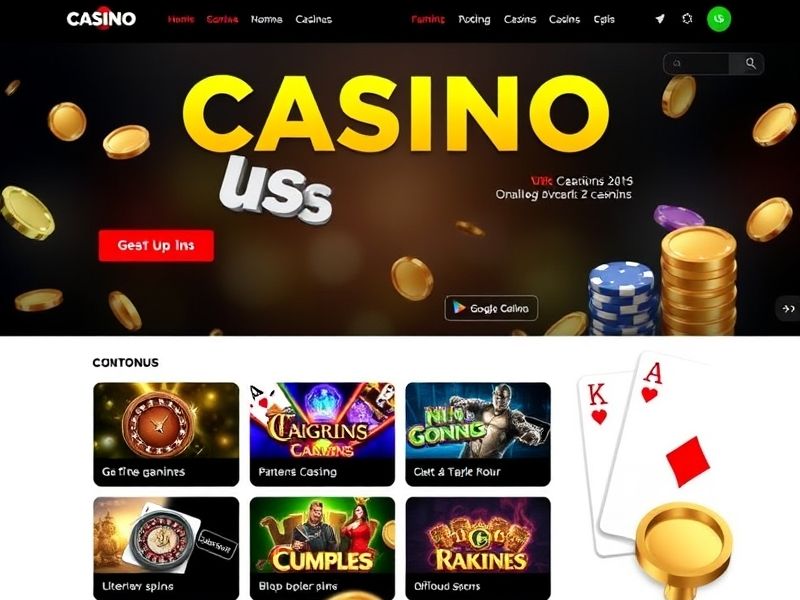This screenshot has width=800, height=600.
Task: Click the CASINO logo in header
Action: tap(101, 19)
